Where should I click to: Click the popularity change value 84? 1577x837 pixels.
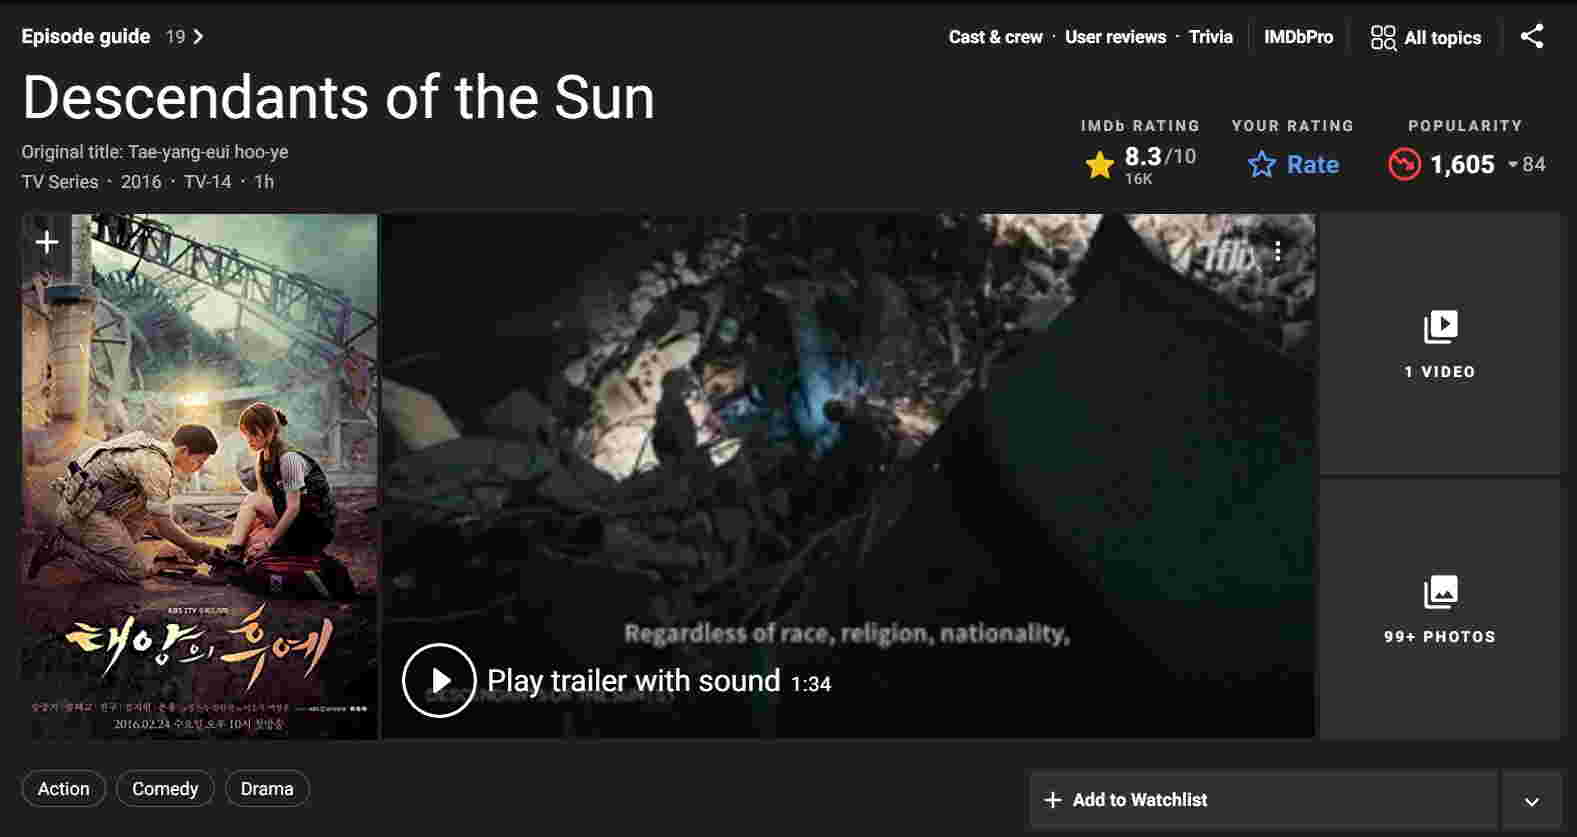(x=1534, y=164)
